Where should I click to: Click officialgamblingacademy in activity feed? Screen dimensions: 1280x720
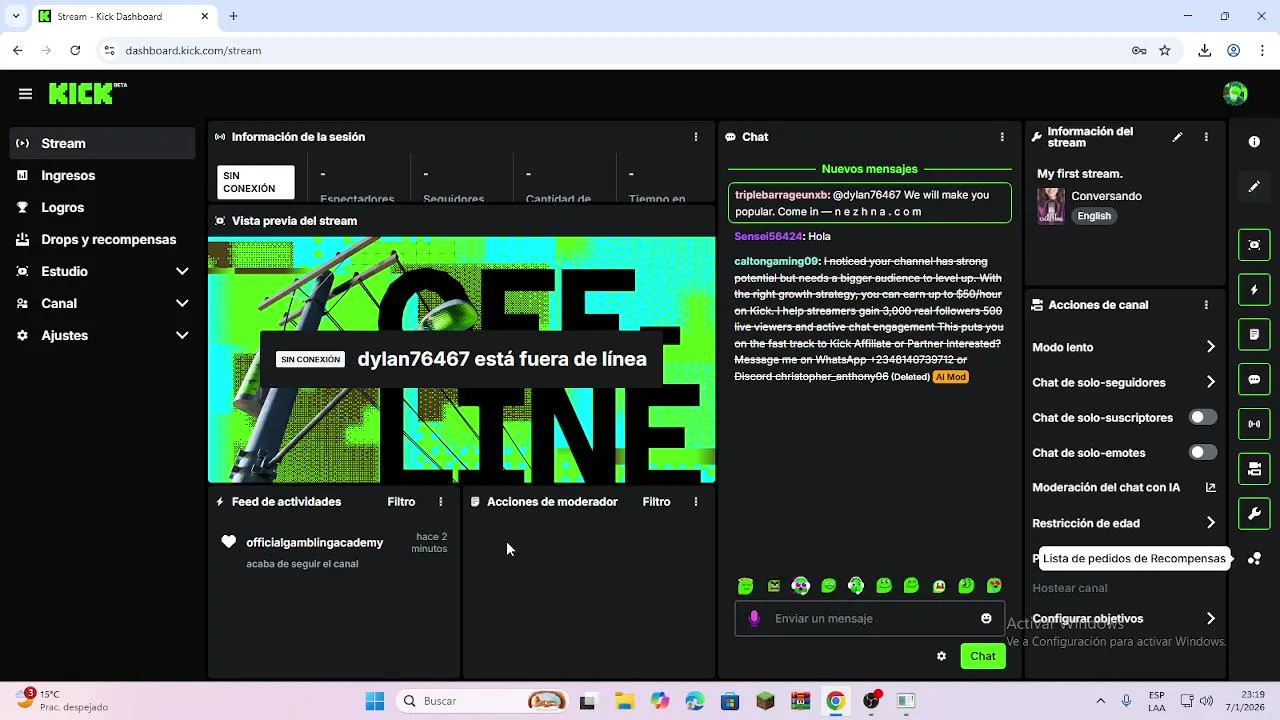coord(315,543)
